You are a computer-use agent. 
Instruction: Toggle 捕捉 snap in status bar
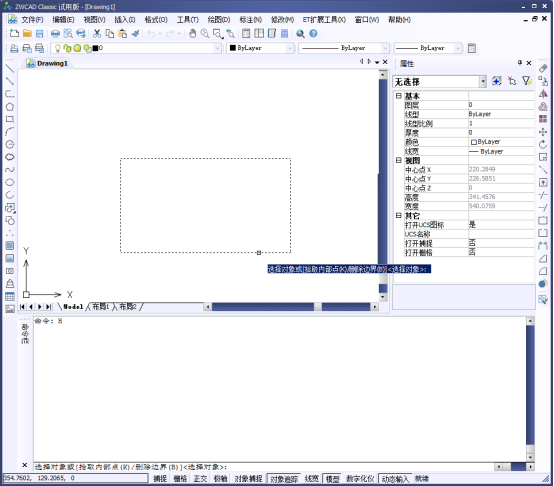click(160, 479)
